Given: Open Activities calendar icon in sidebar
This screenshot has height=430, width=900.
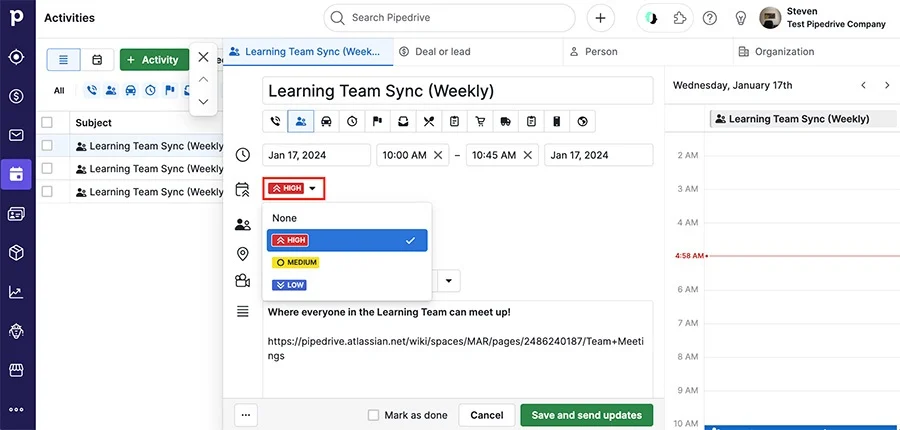Looking at the screenshot, I should [17, 174].
